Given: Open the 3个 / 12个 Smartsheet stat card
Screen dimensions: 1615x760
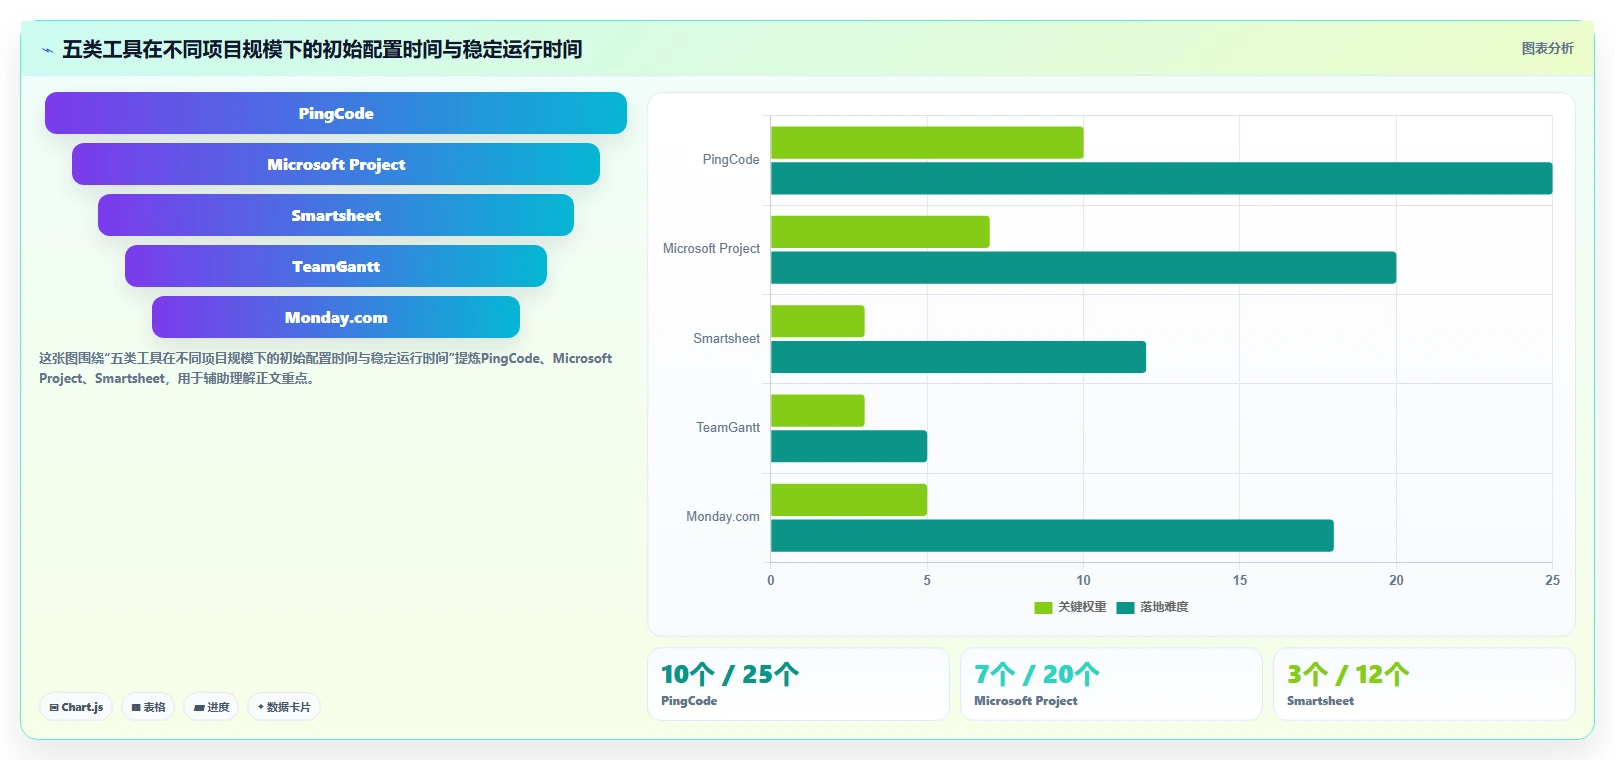Looking at the screenshot, I should pyautogui.click(x=1424, y=684).
